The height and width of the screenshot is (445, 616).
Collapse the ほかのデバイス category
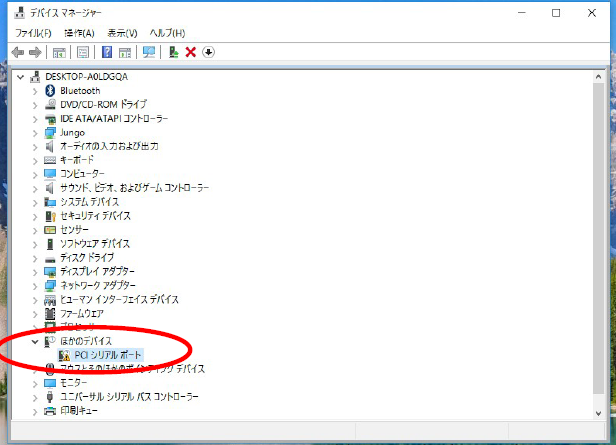[x=36, y=341]
